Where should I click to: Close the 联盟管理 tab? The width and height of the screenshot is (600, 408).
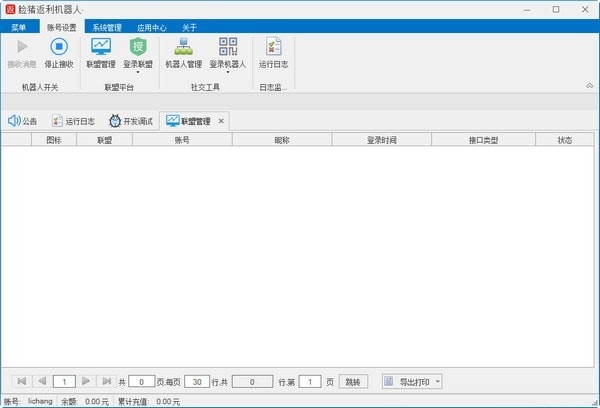221,121
